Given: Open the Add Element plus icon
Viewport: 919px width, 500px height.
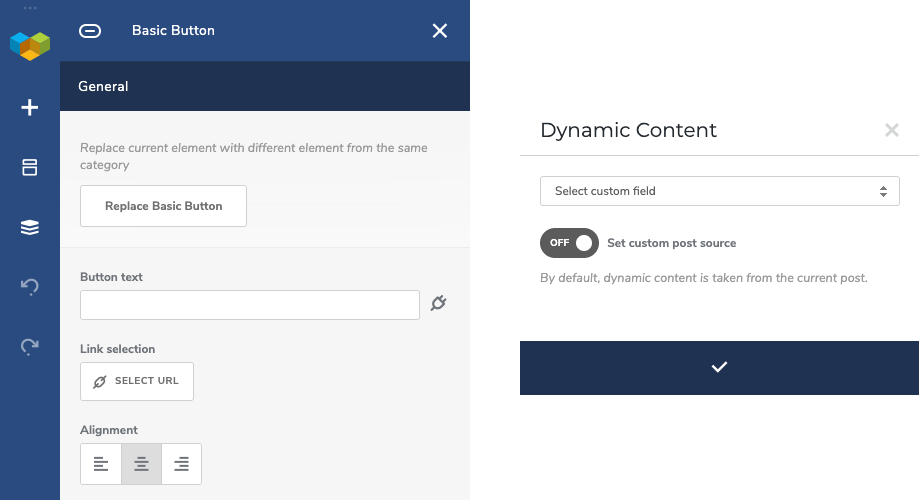Looking at the screenshot, I should [x=30, y=107].
